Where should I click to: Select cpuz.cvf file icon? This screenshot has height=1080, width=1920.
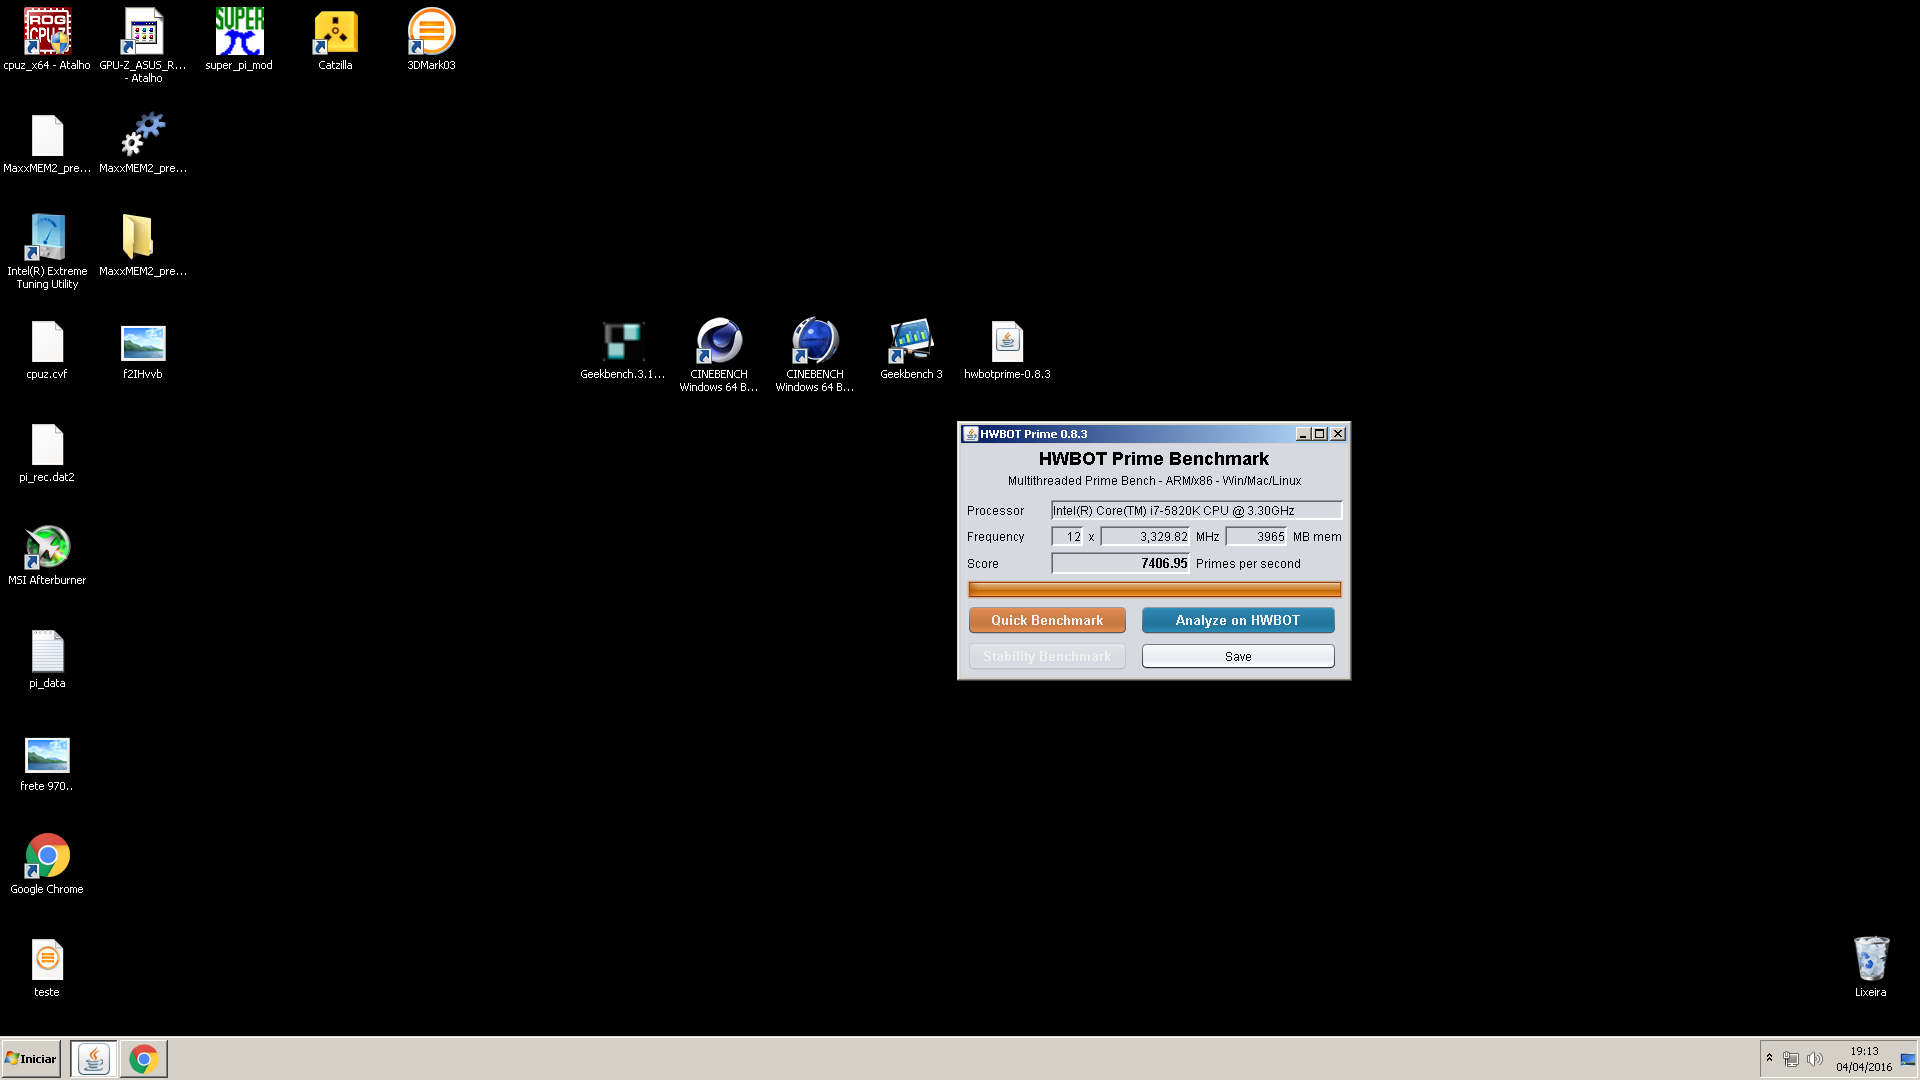click(47, 342)
